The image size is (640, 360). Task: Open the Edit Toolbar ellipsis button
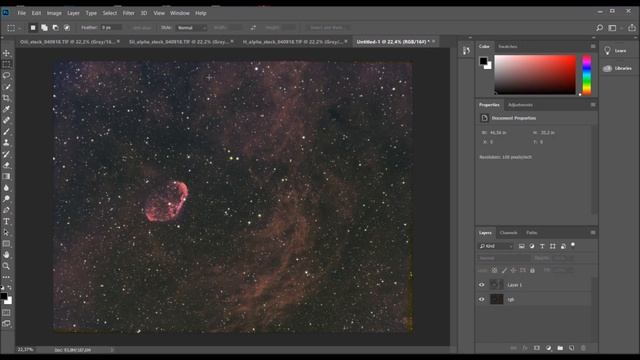tap(7, 277)
